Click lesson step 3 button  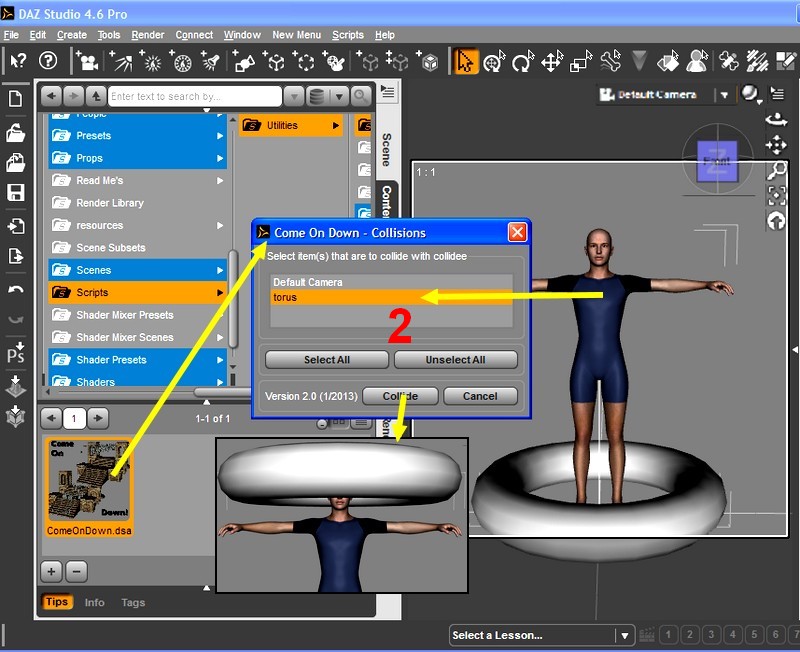(711, 635)
